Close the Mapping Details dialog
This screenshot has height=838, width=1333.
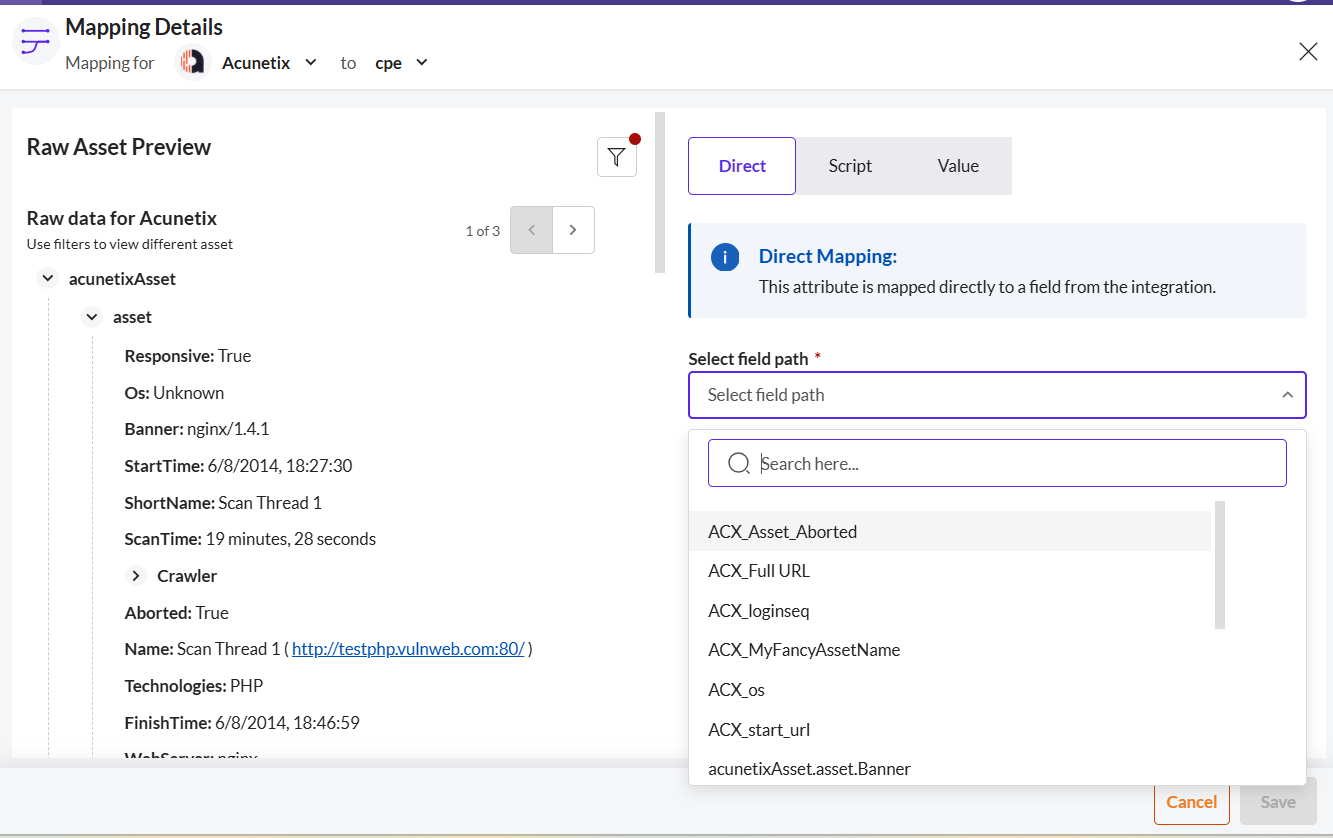tap(1307, 52)
